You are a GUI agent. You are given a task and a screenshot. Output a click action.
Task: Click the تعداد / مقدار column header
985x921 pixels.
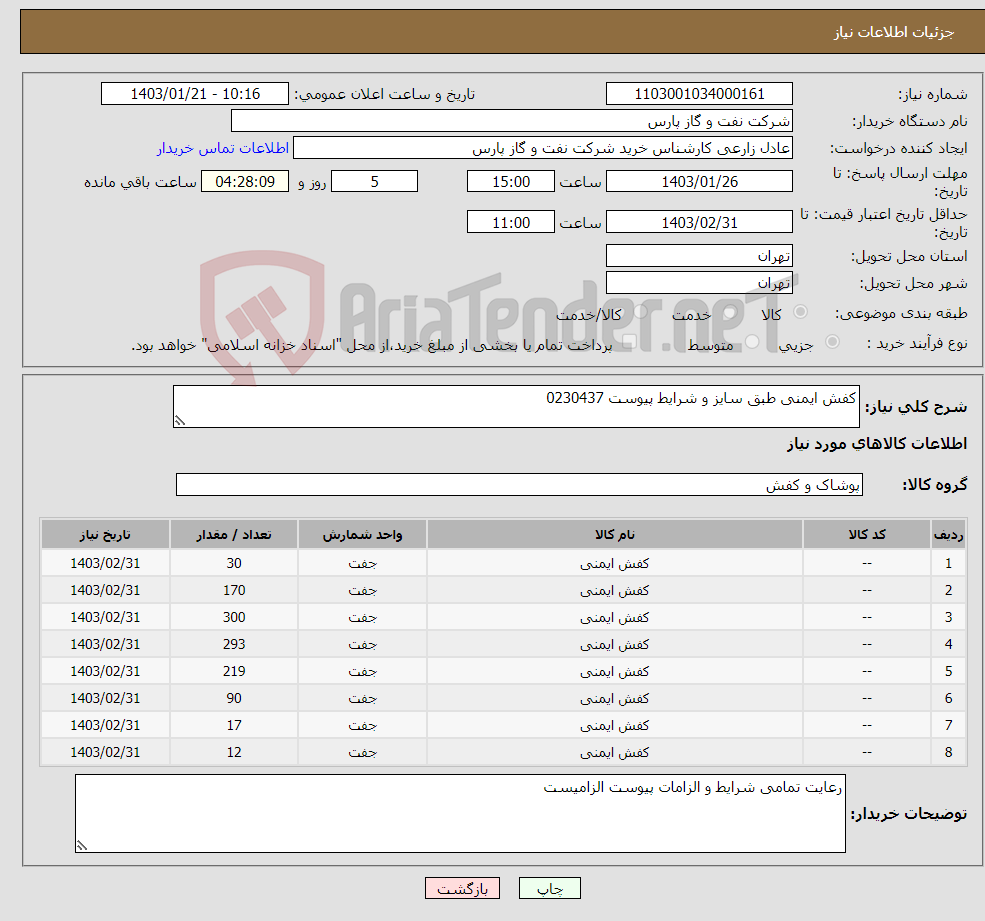coord(234,535)
